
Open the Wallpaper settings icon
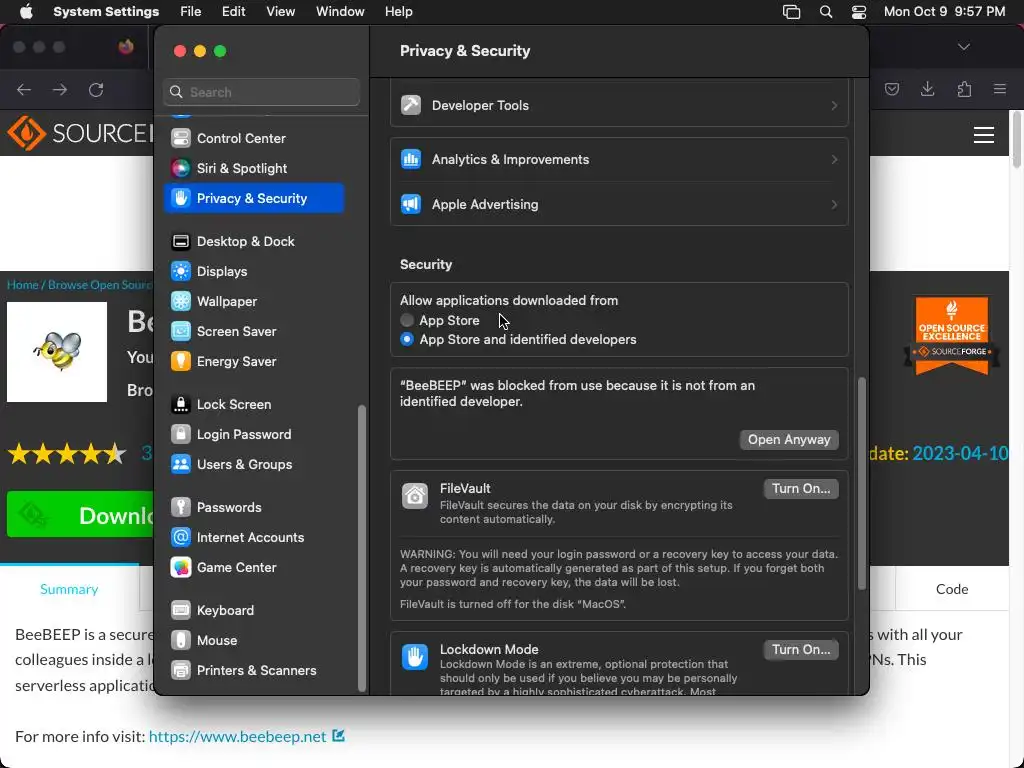click(x=181, y=302)
